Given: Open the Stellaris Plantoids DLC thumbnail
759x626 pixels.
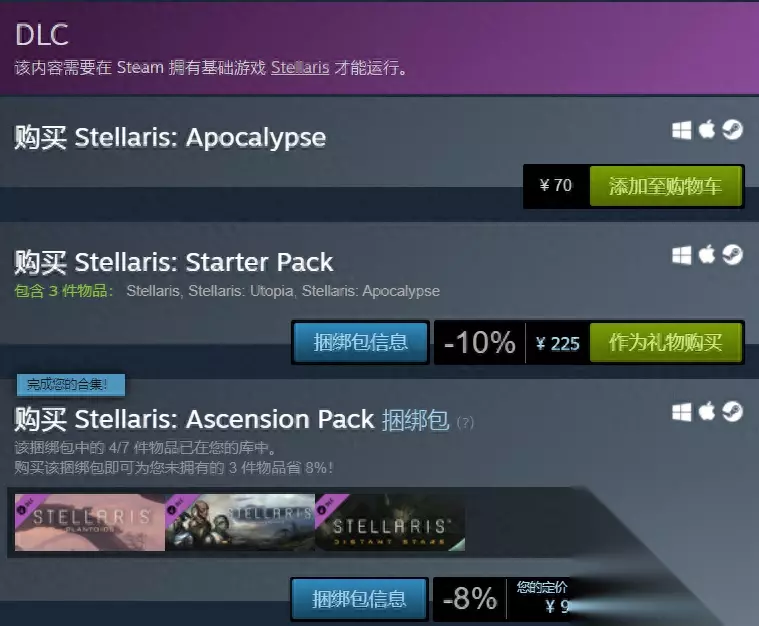Looking at the screenshot, I should coord(90,522).
